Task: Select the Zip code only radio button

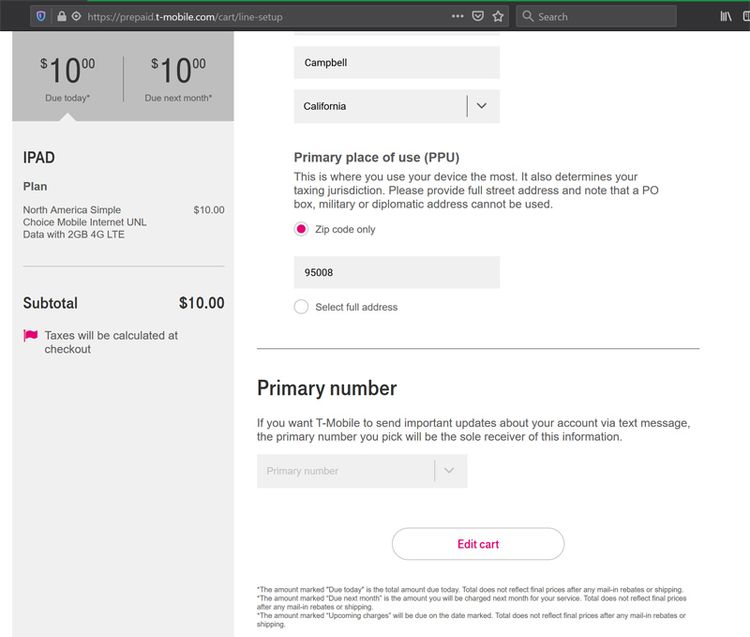Action: pos(301,229)
